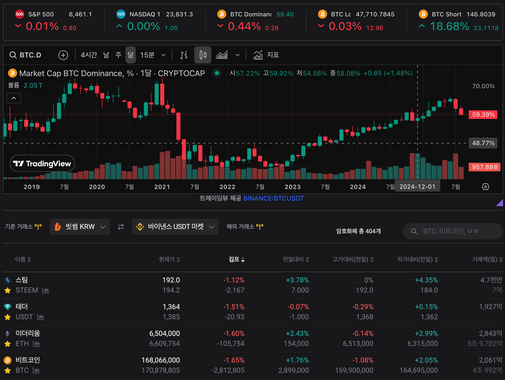Select the bars chart style icon

point(184,55)
